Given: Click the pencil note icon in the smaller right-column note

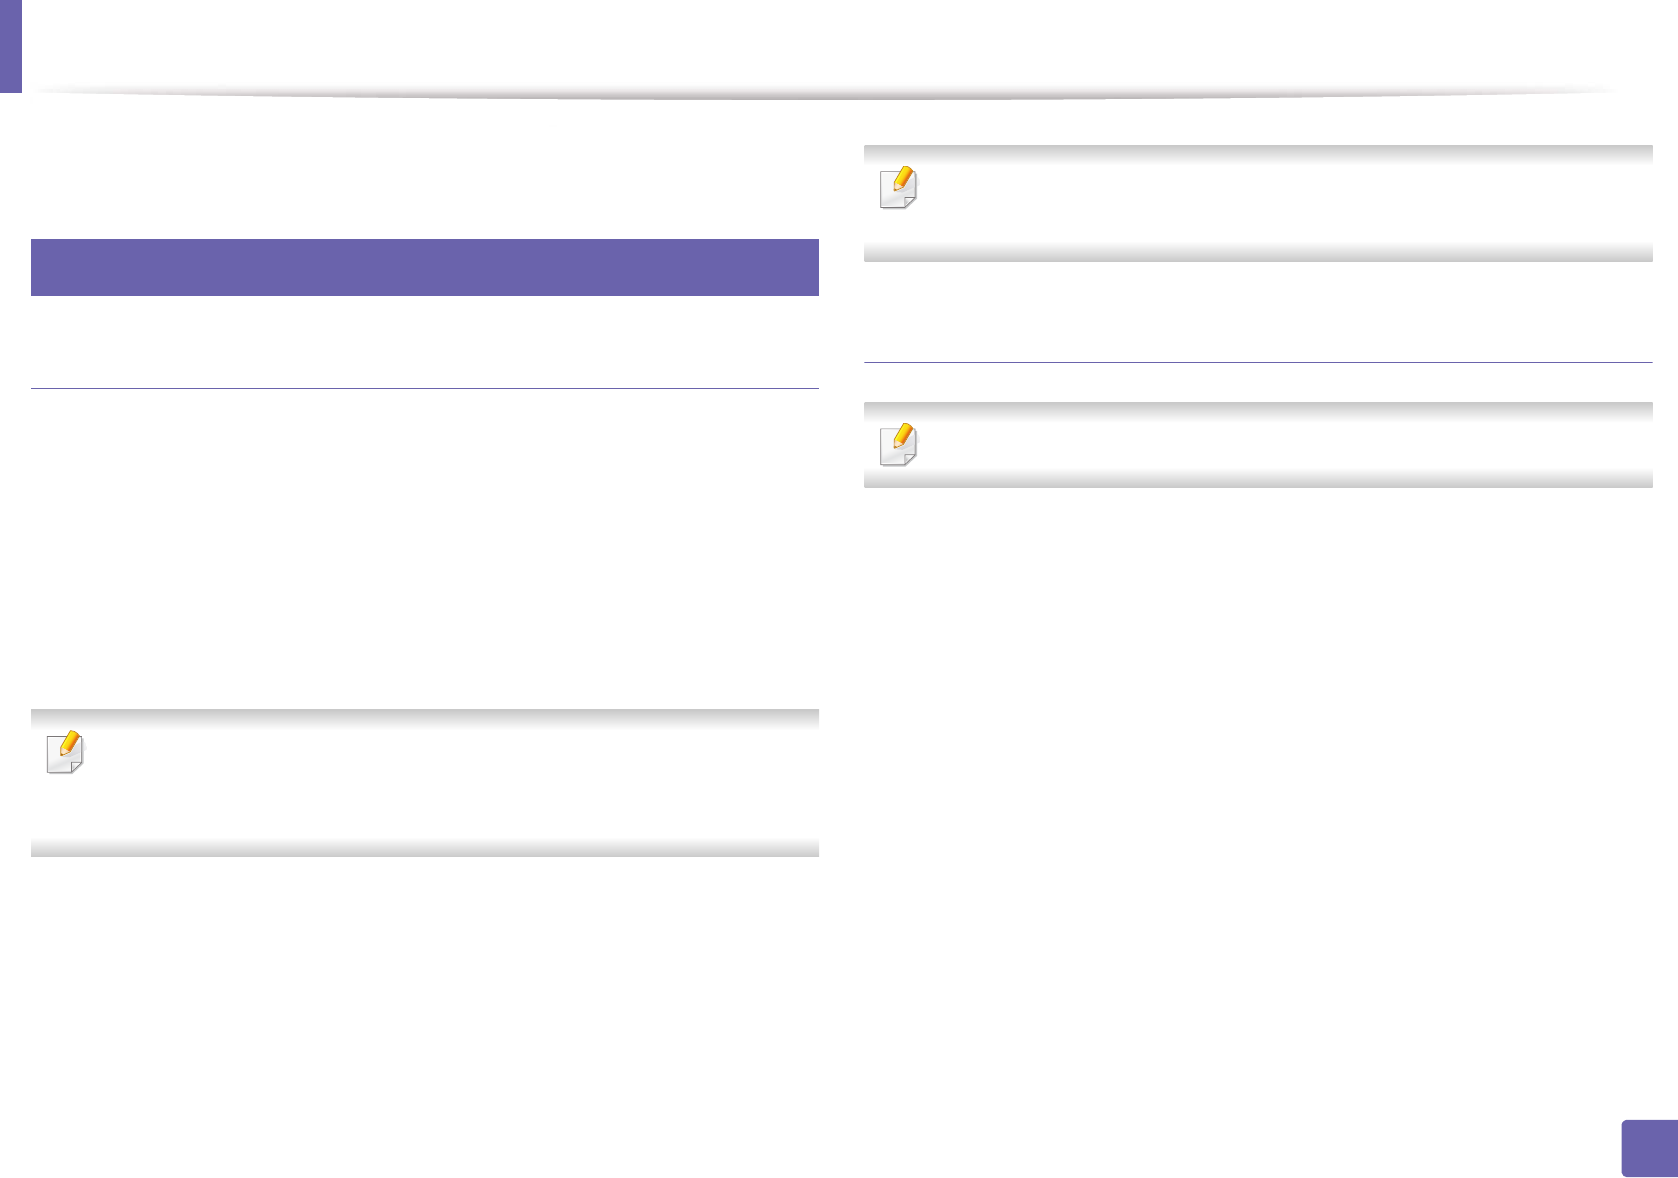Looking at the screenshot, I should tap(897, 444).
